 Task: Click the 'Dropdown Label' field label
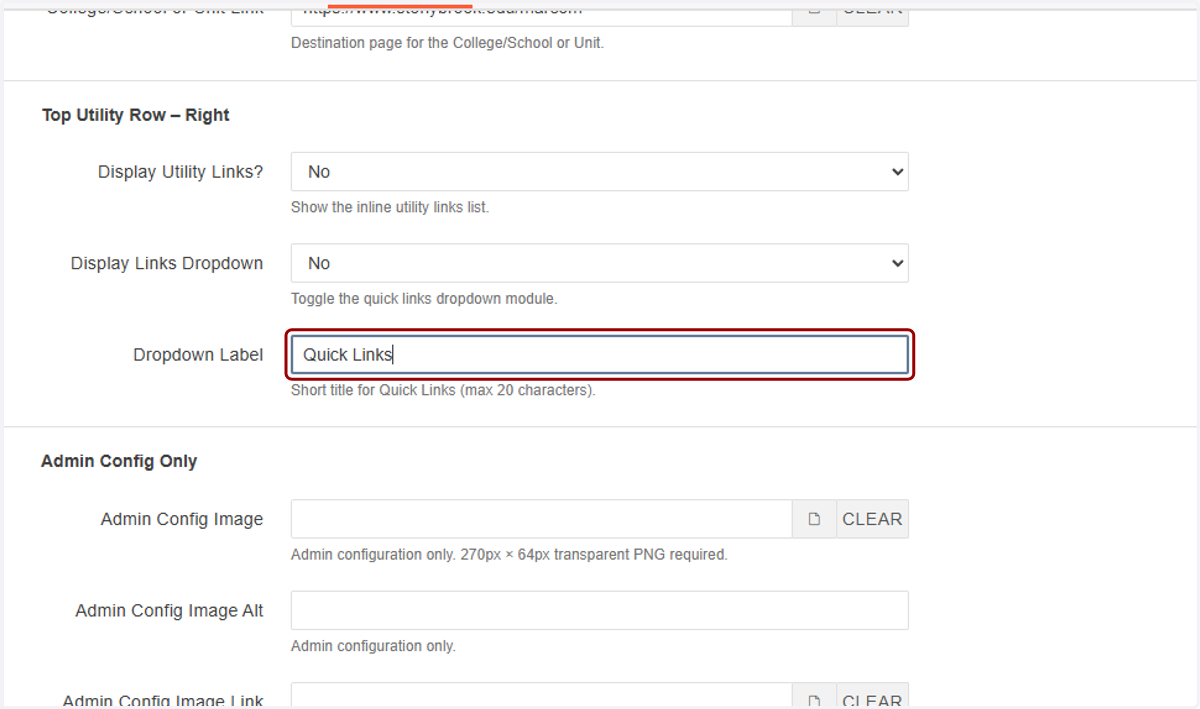pyautogui.click(x=198, y=355)
